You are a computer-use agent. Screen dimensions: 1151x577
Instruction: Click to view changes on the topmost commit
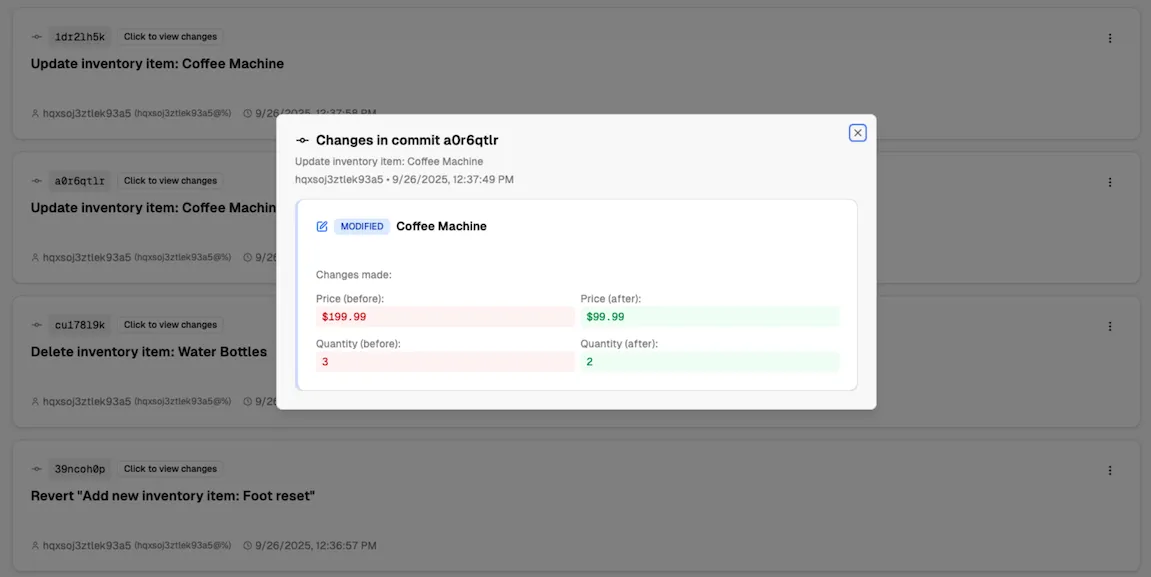170,36
